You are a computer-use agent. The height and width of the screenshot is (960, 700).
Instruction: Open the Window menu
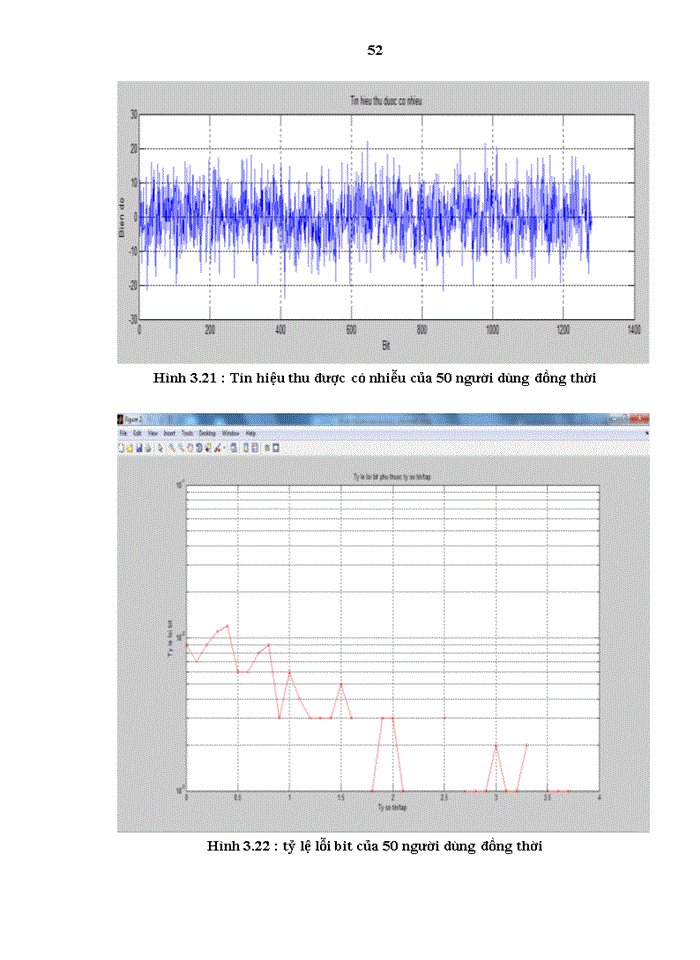tap(231, 433)
